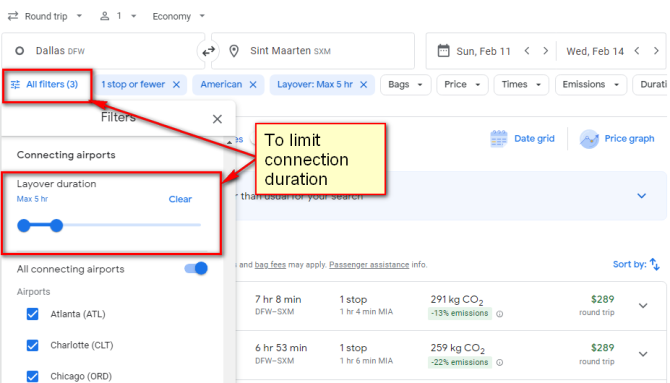Swap origin and destination airports
This screenshot has width=670, height=383.
(x=208, y=51)
